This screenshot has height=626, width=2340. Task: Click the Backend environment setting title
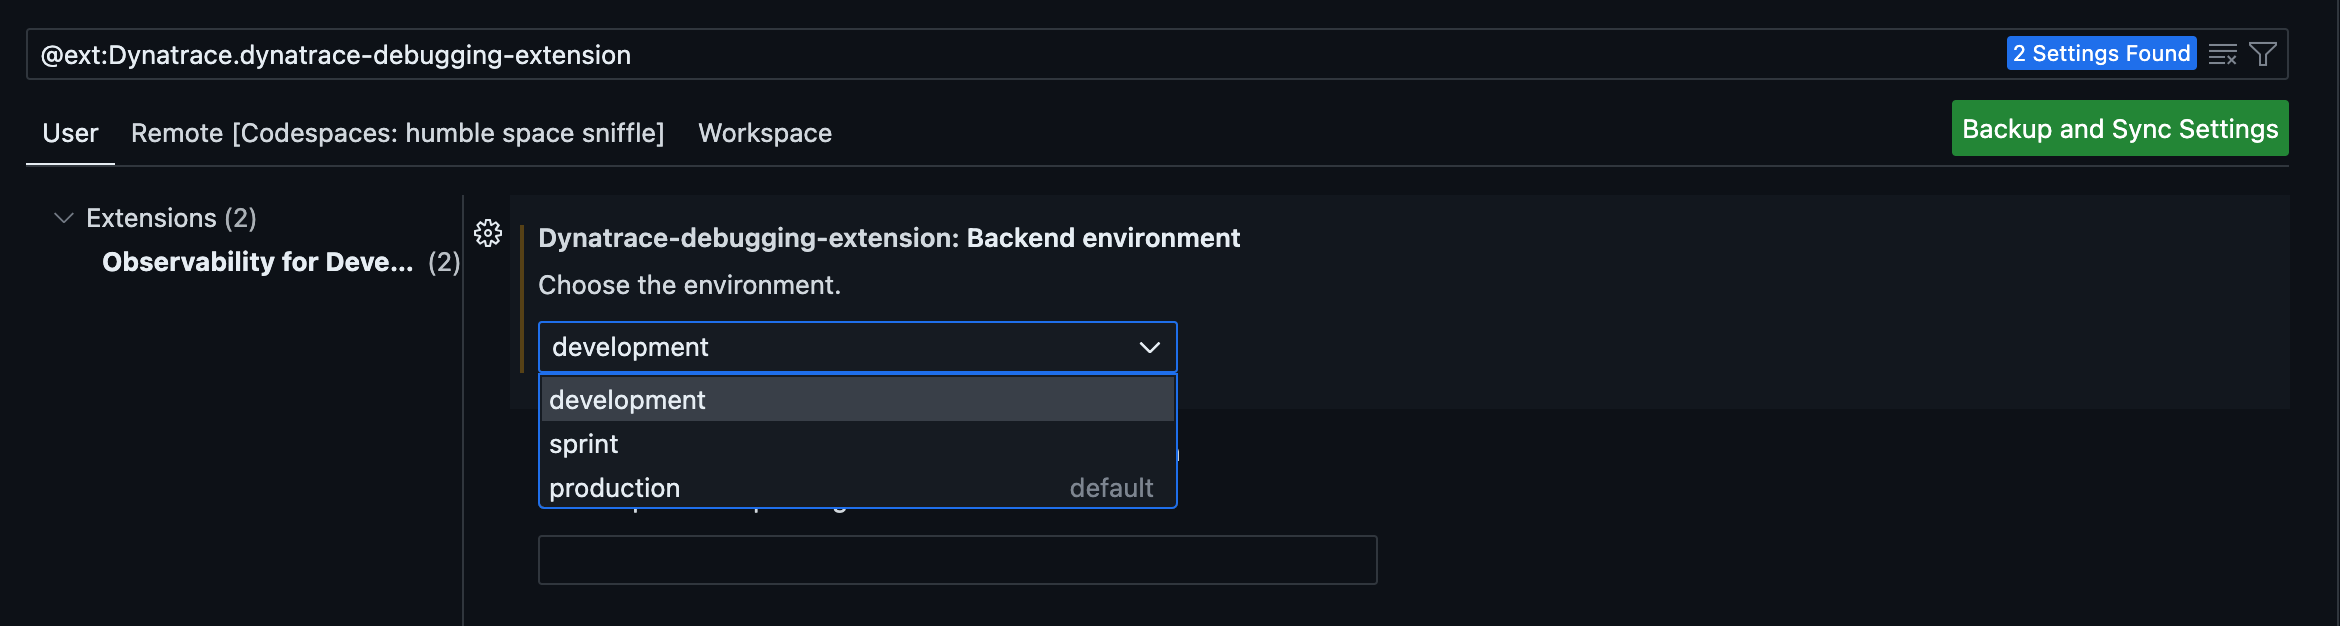888,238
